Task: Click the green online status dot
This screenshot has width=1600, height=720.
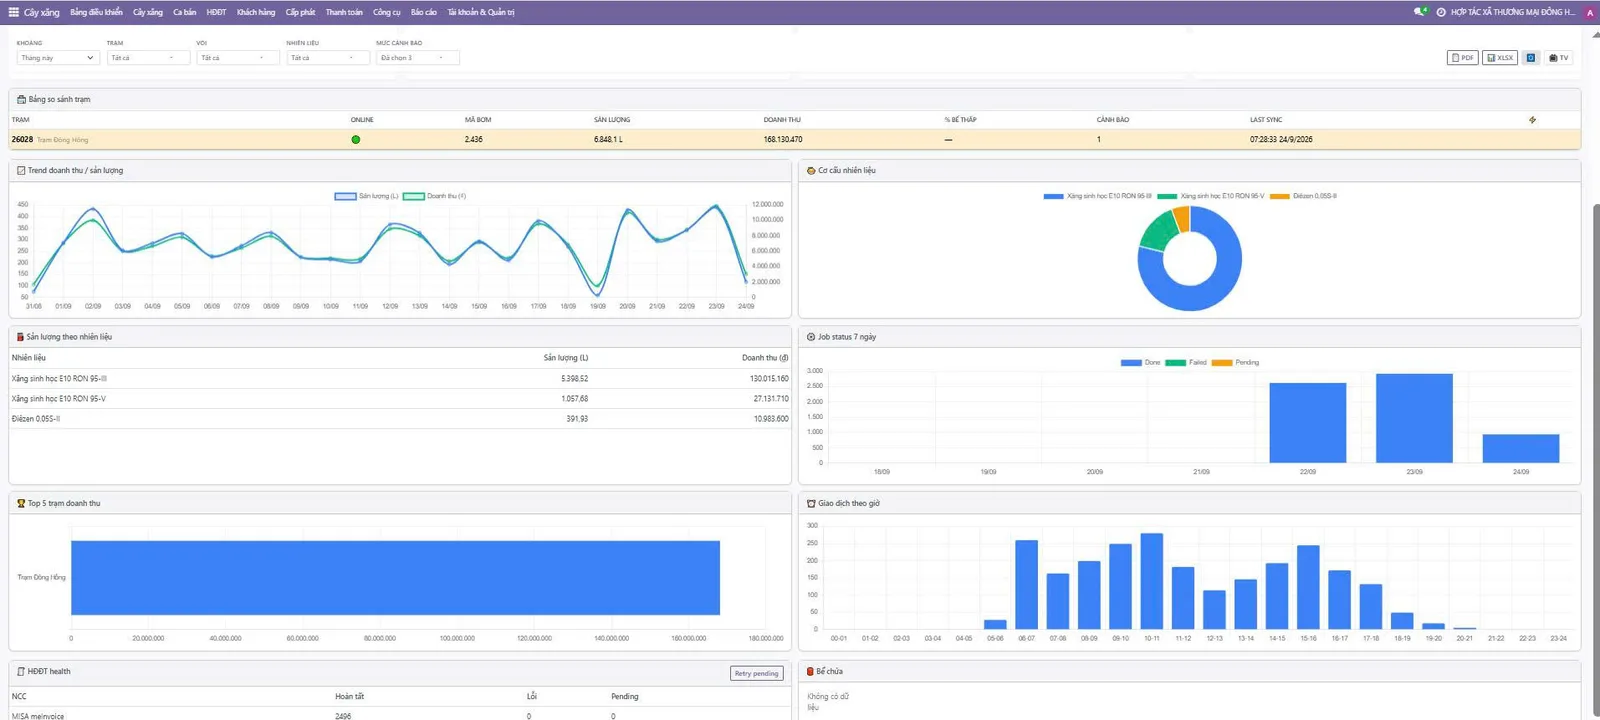Action: (356, 140)
